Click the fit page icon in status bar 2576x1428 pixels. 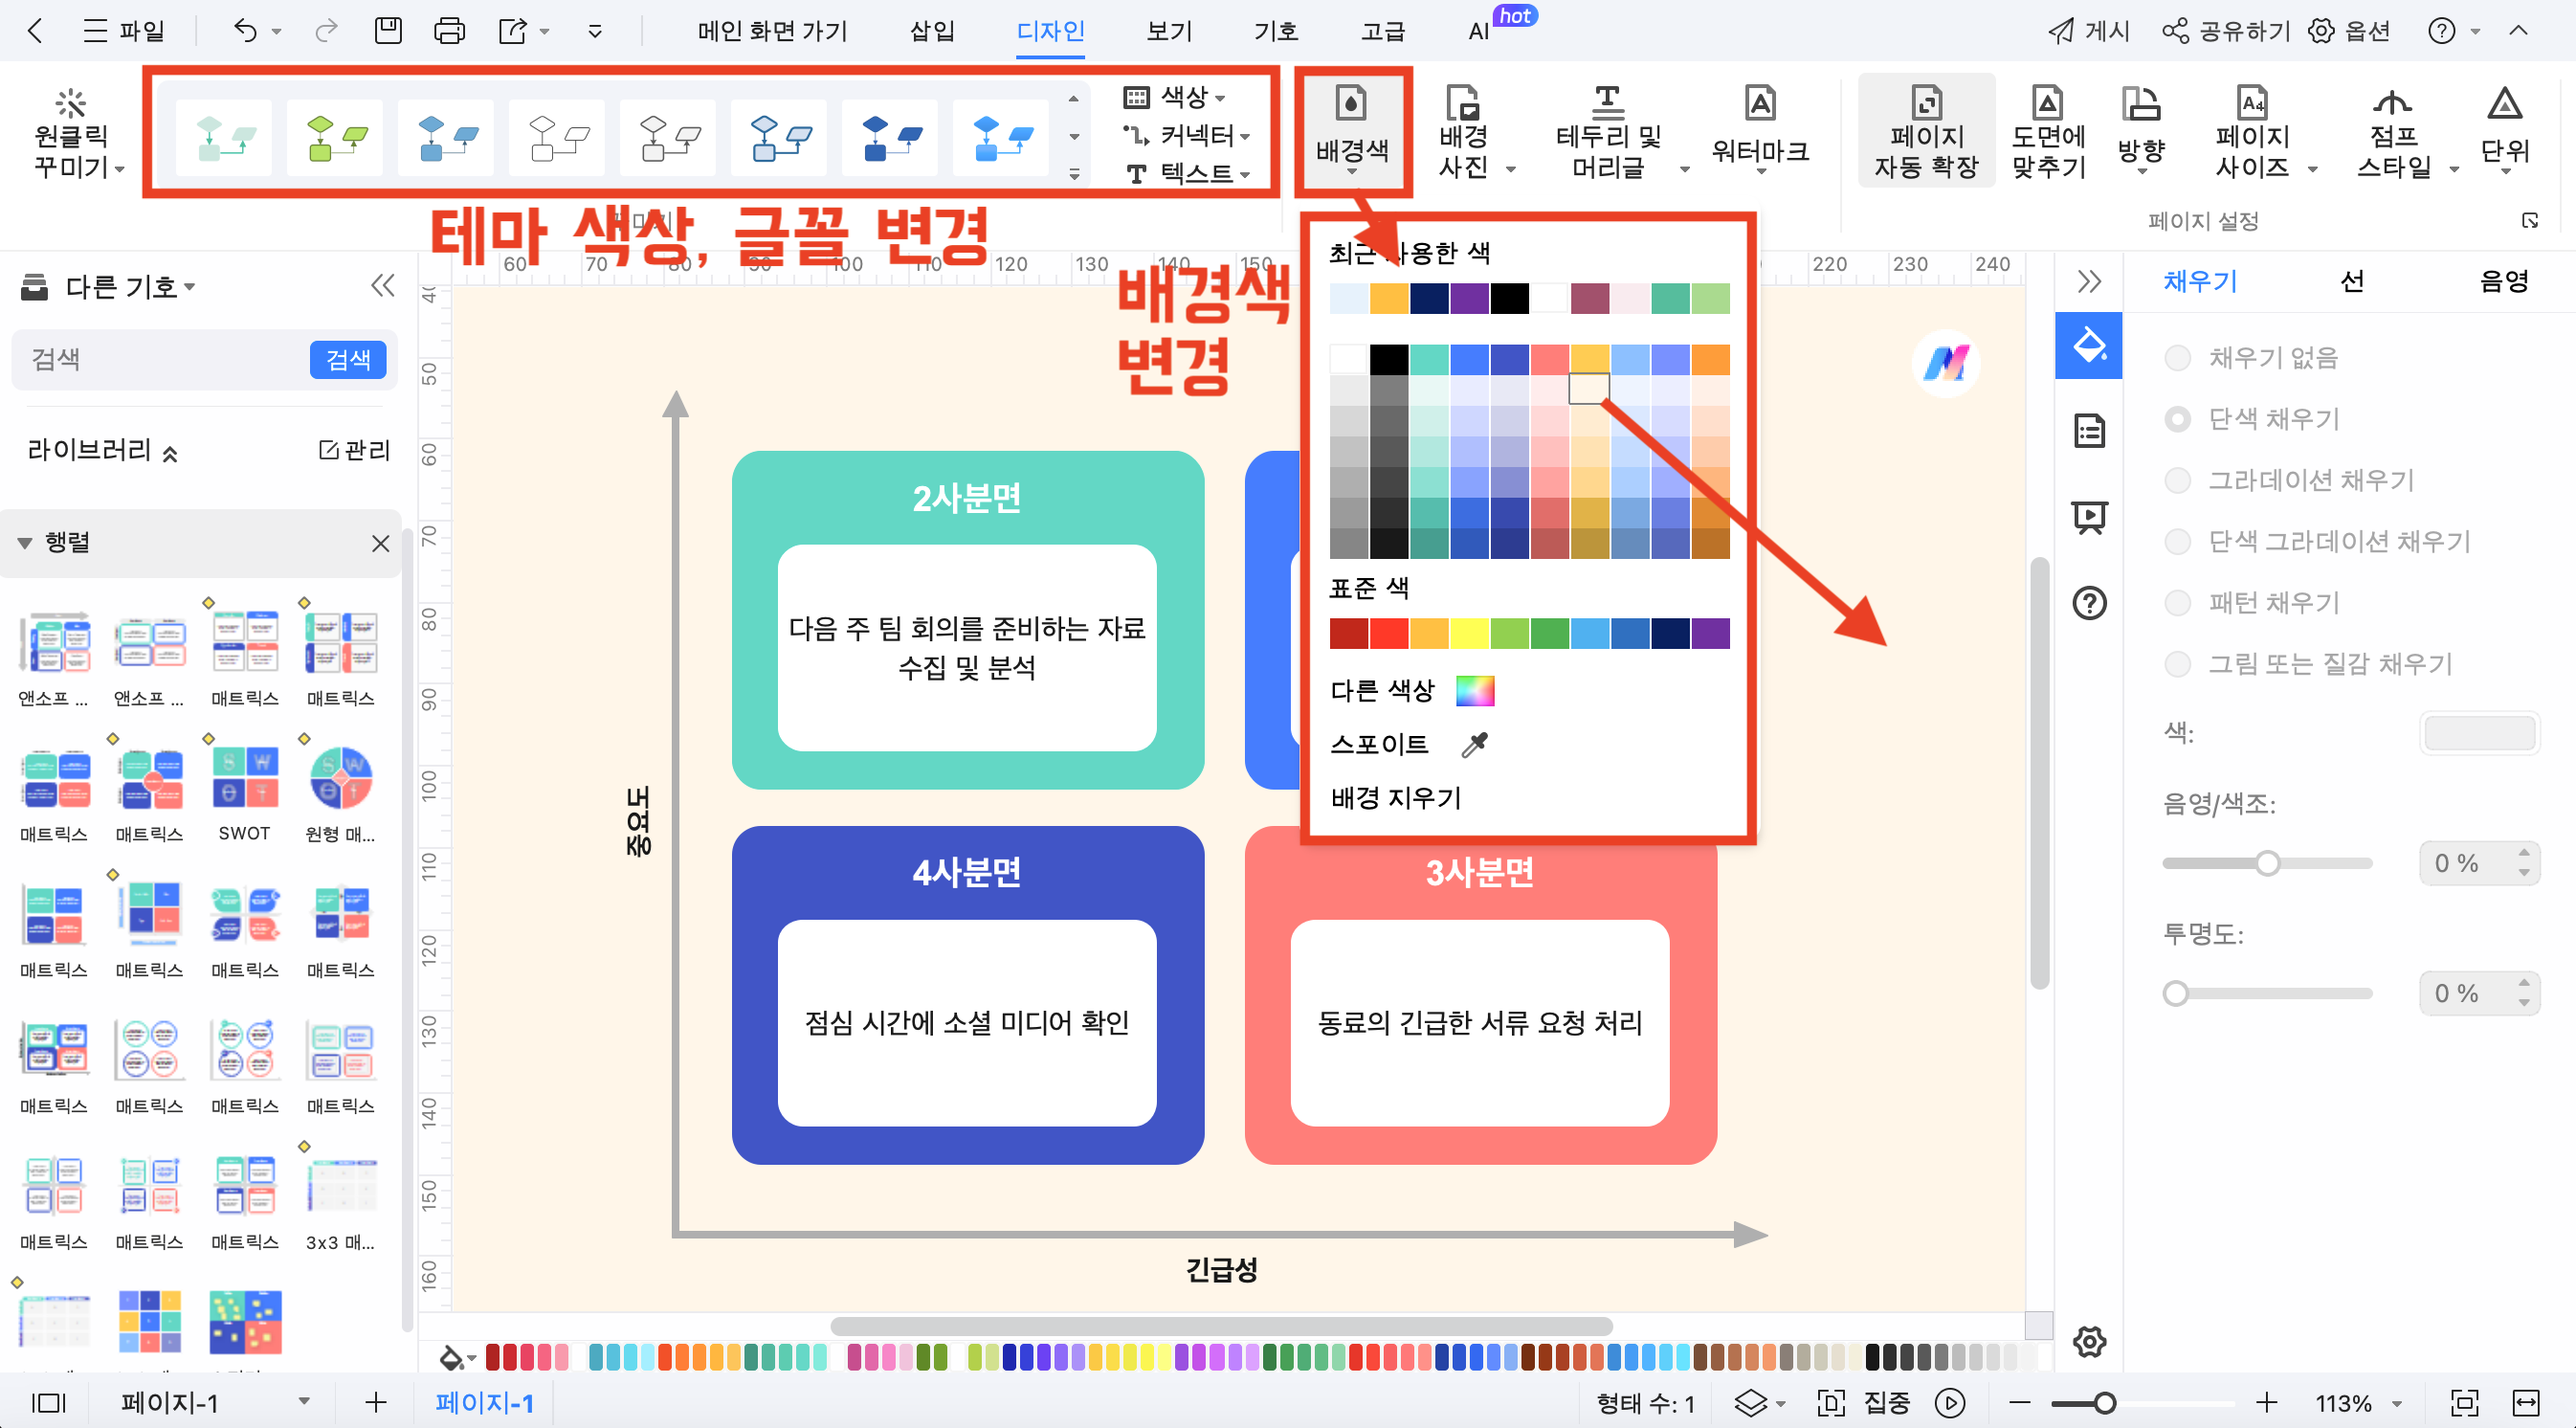click(x=2464, y=1403)
